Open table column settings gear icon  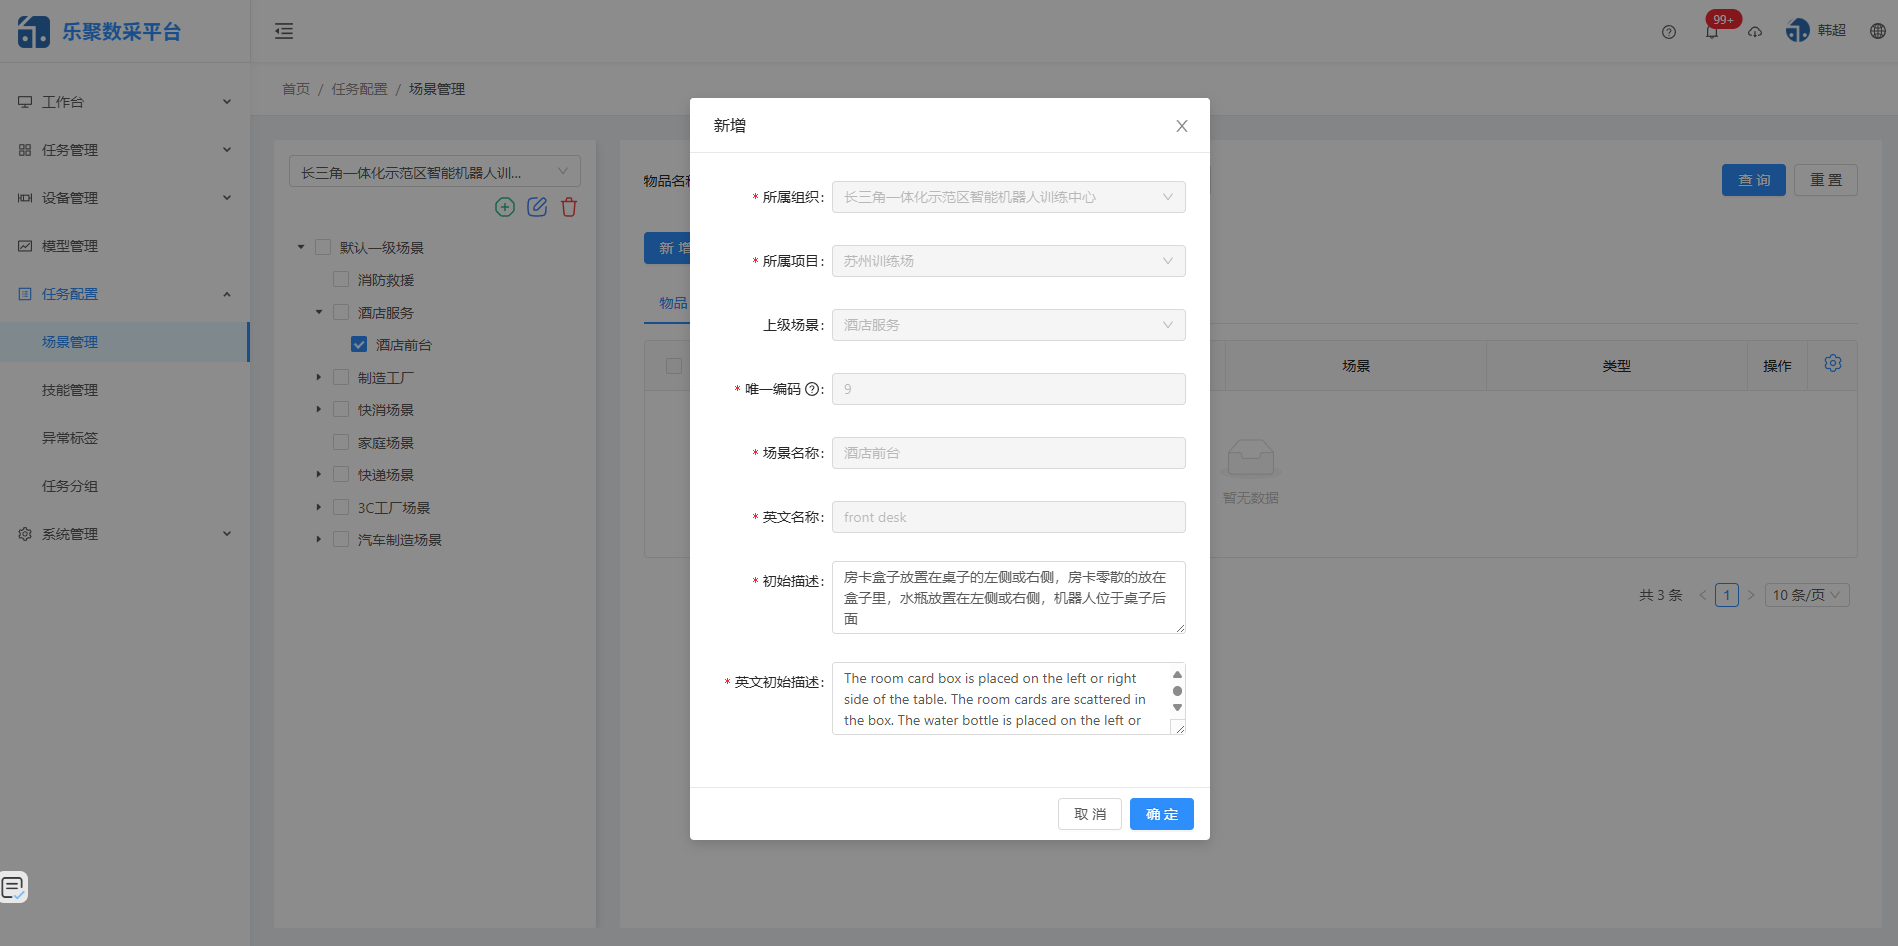(x=1833, y=363)
